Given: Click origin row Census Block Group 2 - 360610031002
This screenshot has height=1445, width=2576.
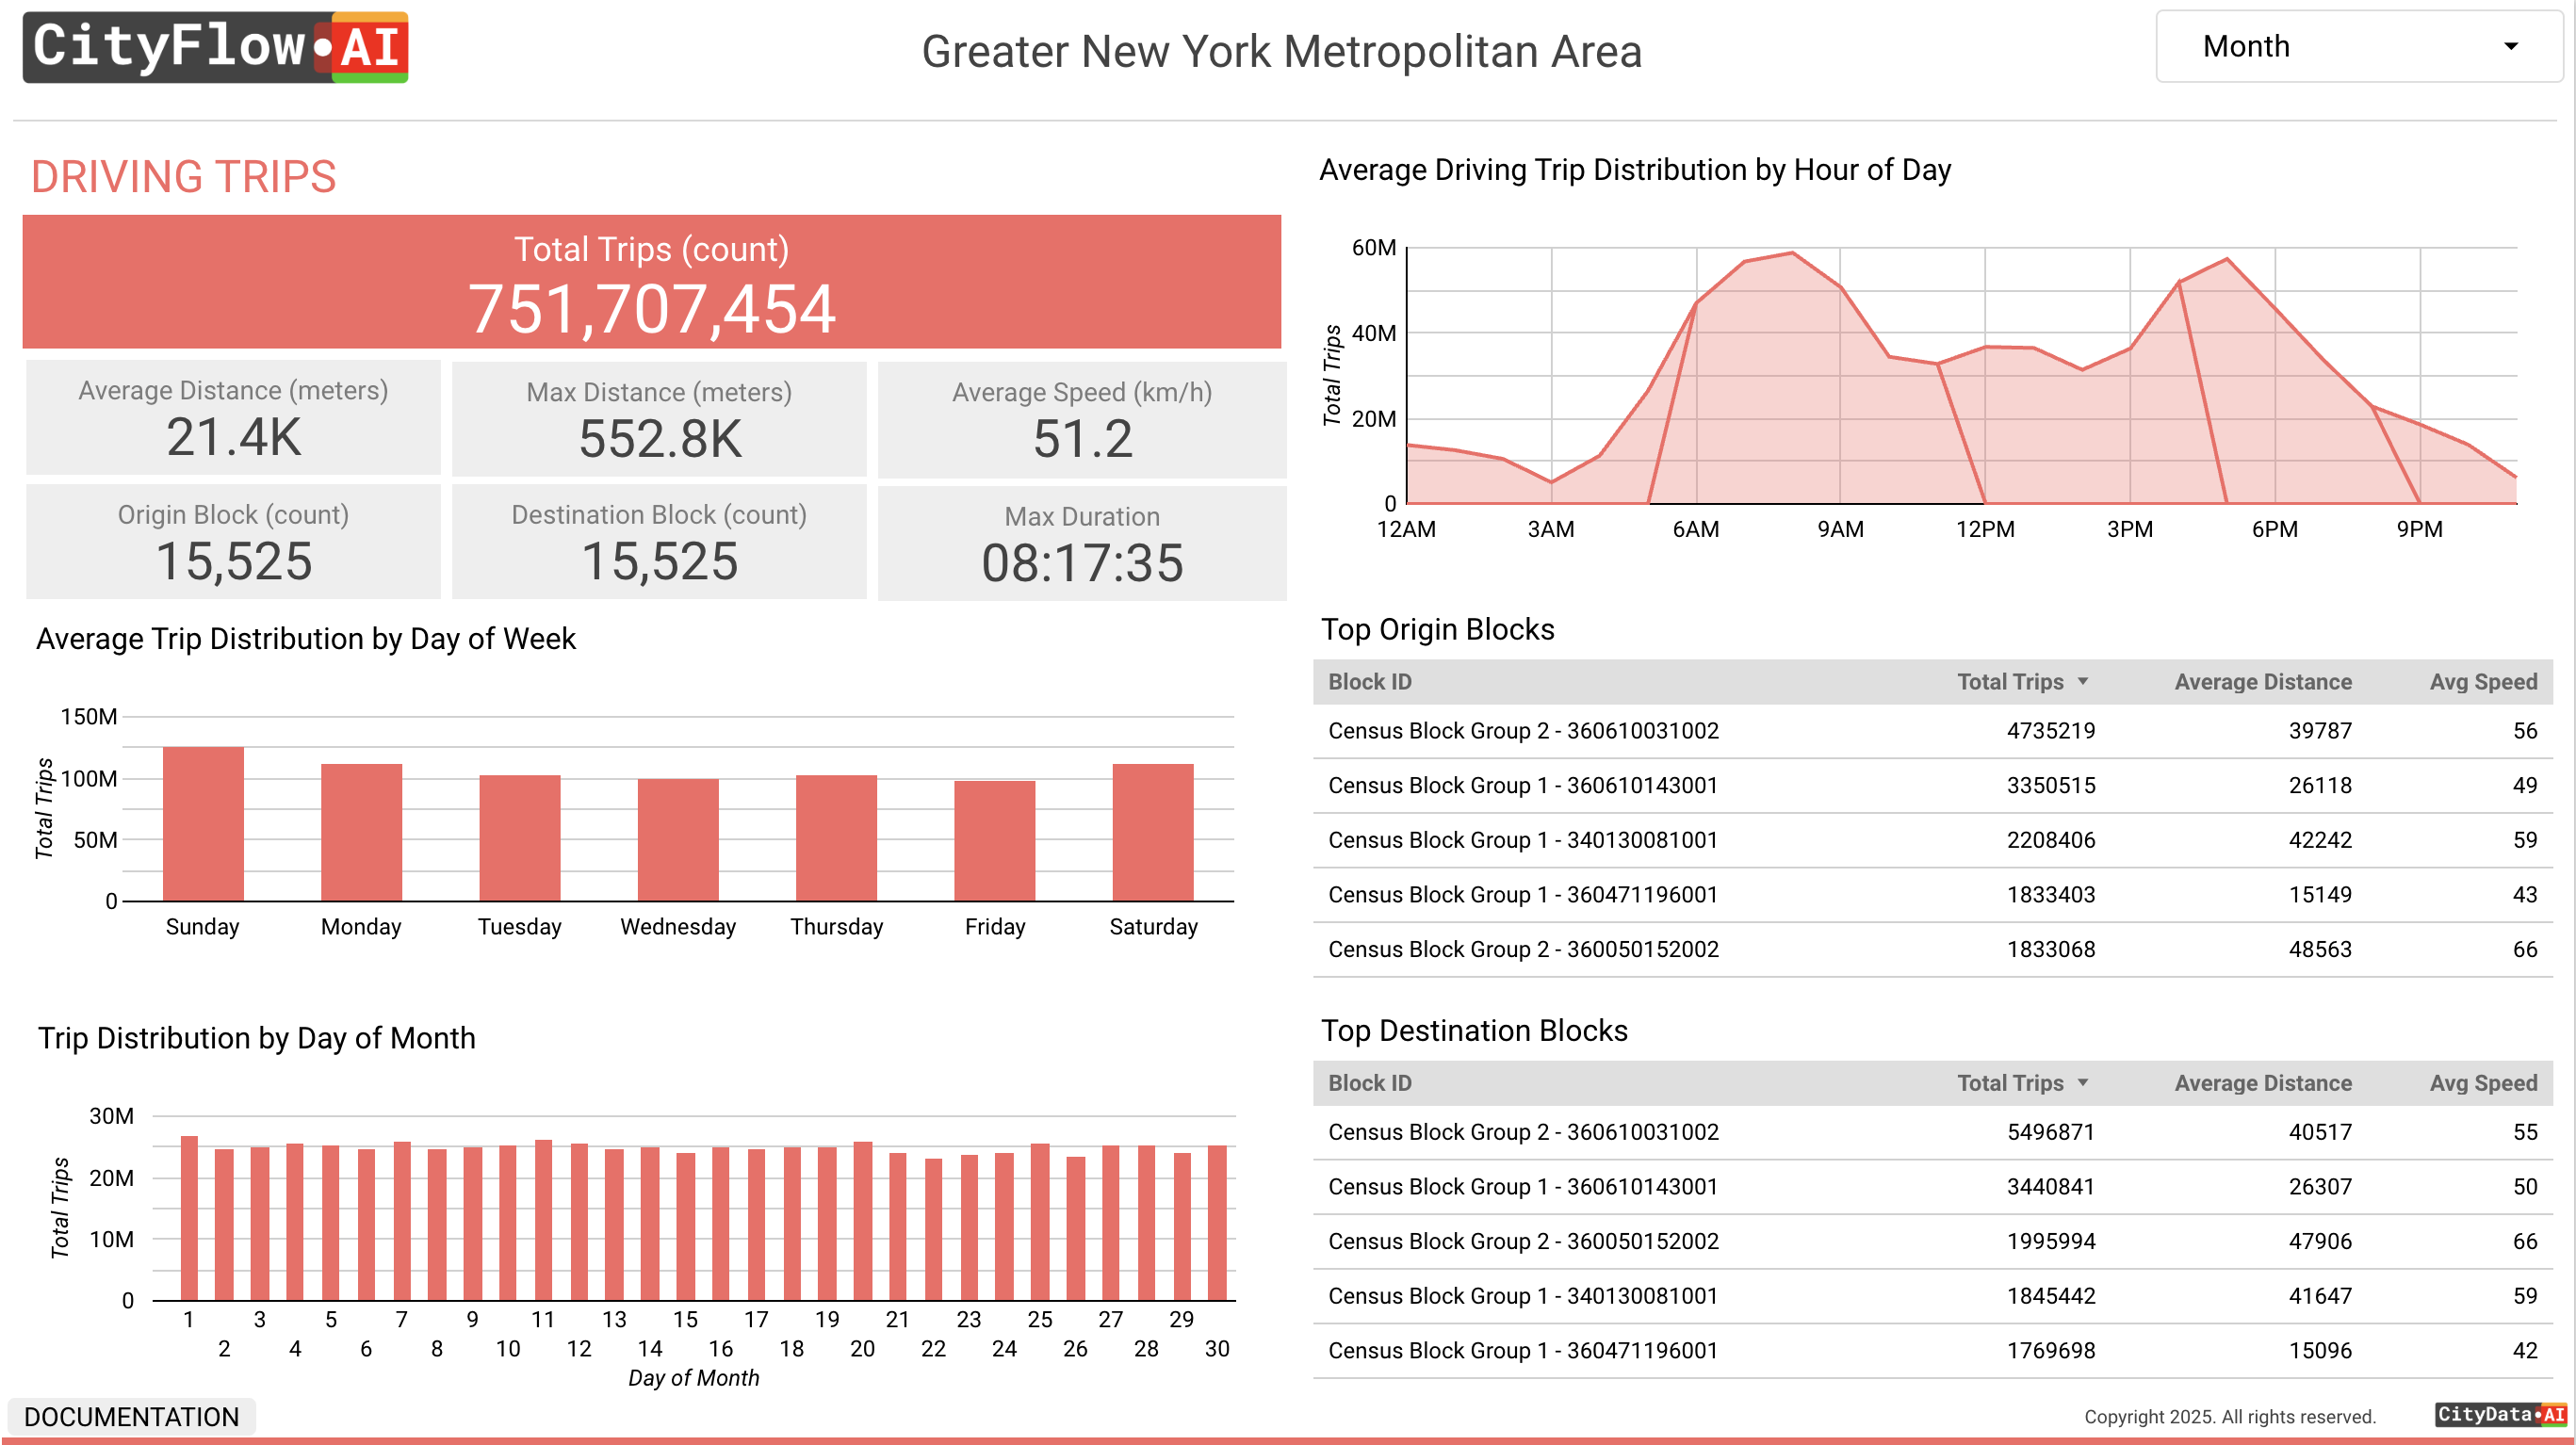Looking at the screenshot, I should [1932, 731].
